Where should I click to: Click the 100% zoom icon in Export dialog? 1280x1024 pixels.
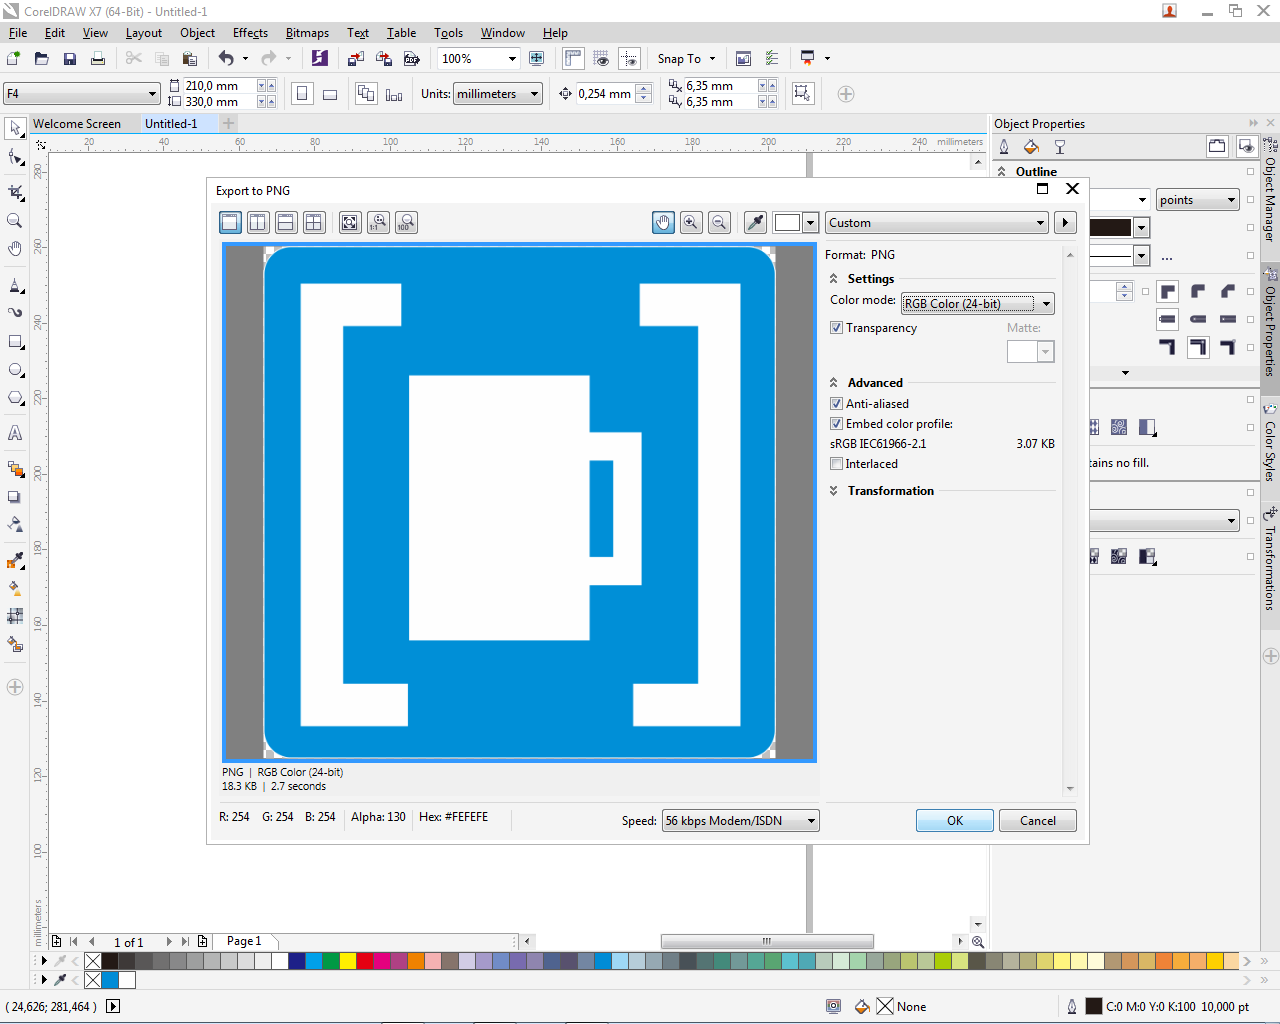pos(406,222)
